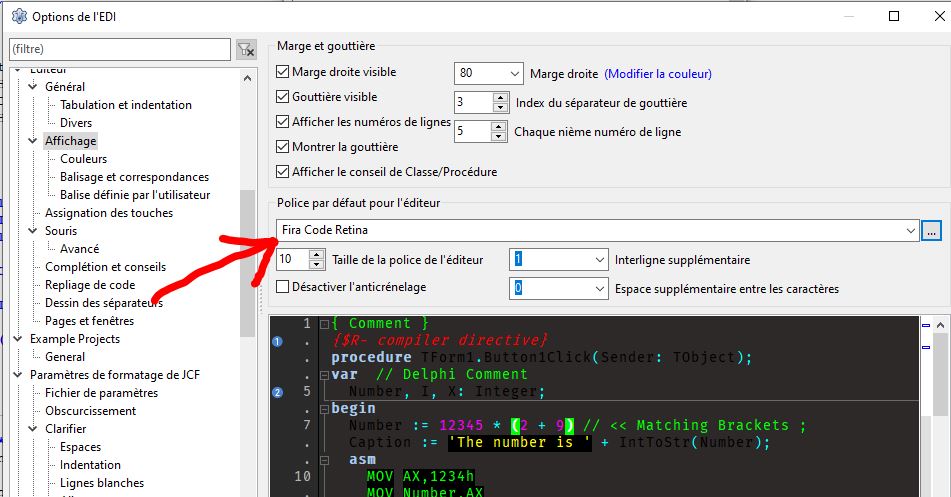Click in the filtre search field
This screenshot has width=951, height=497.
point(118,49)
